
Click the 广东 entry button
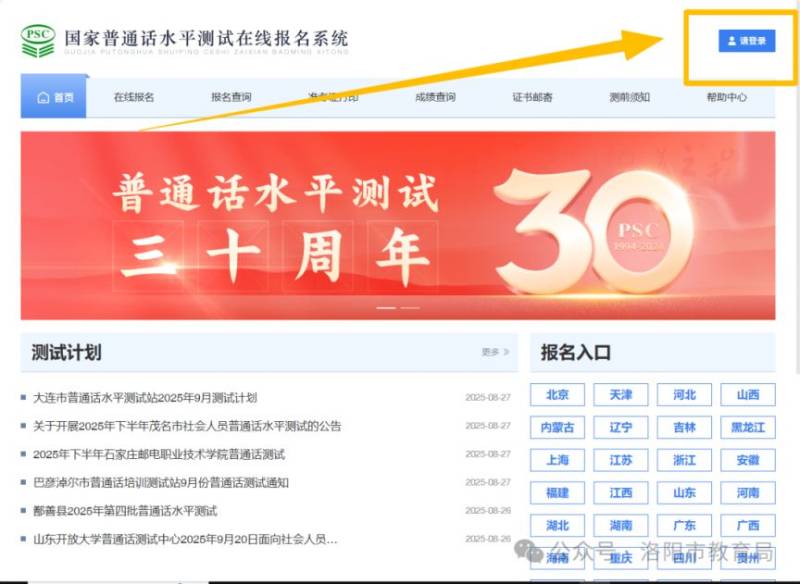[684, 525]
